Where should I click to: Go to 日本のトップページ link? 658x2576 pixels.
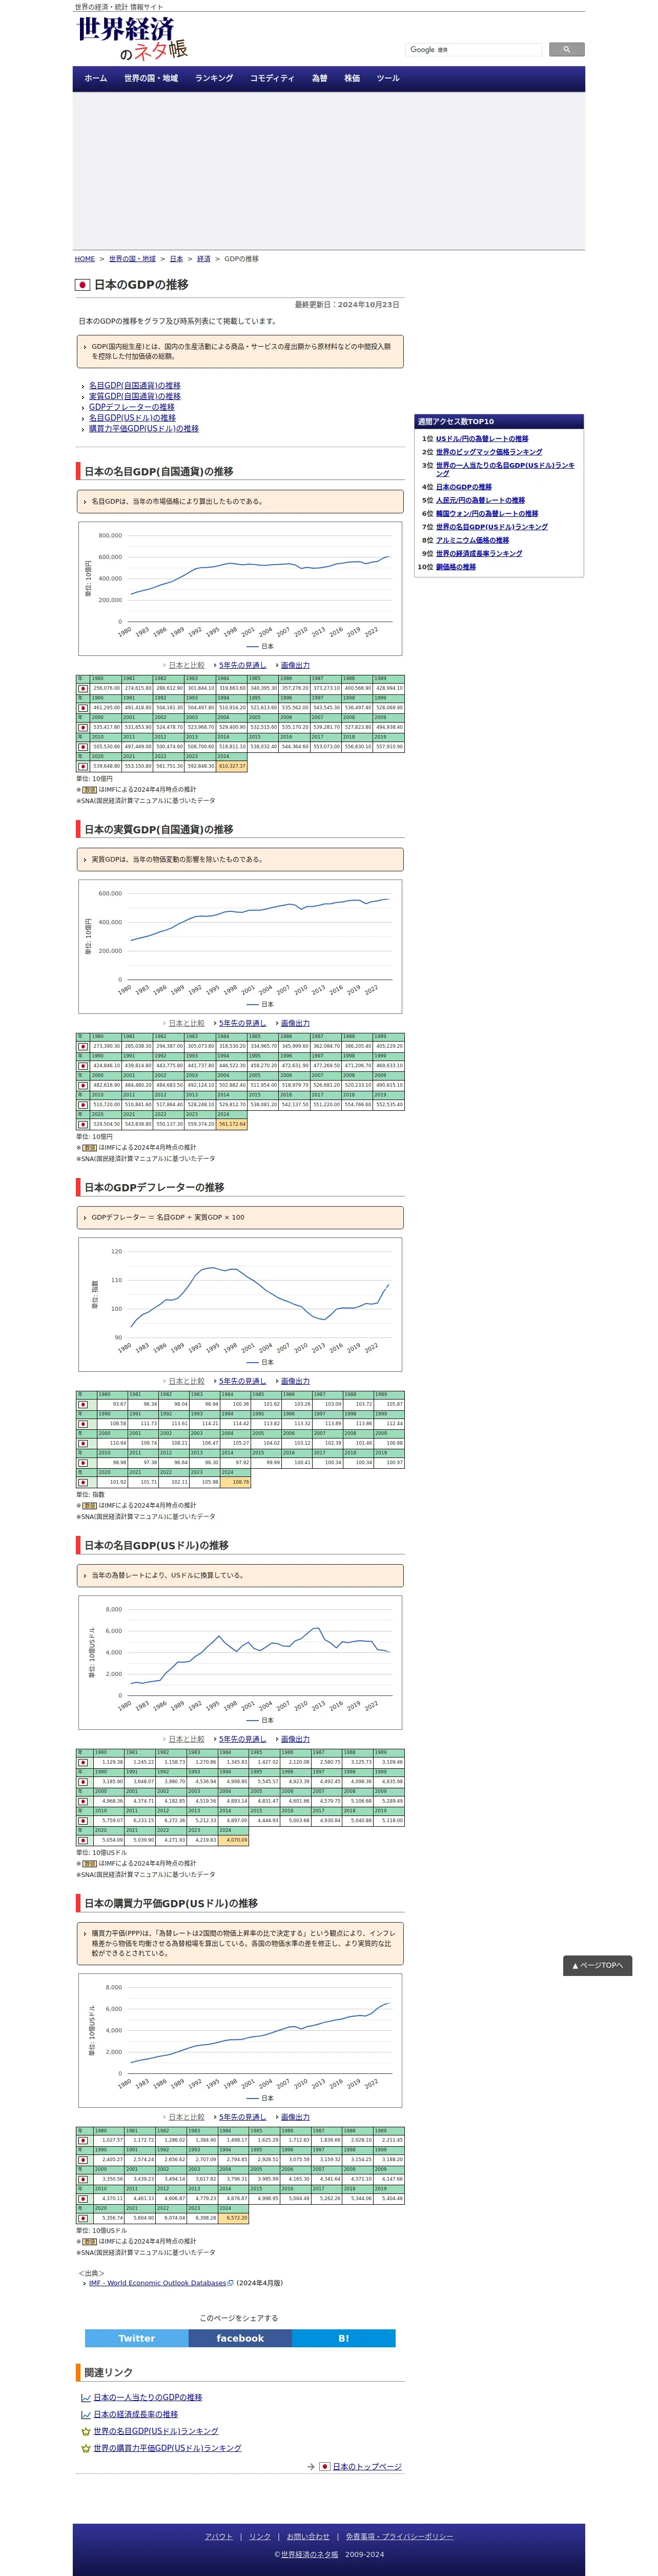pos(367,2467)
